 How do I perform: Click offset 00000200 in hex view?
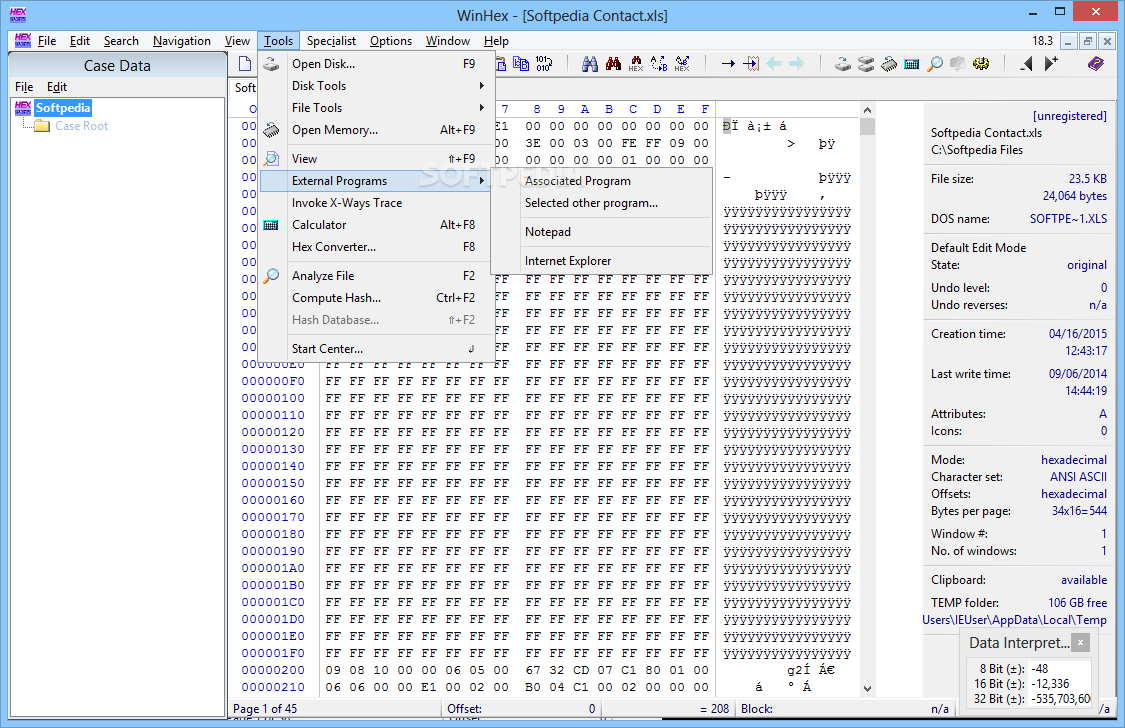coord(273,670)
